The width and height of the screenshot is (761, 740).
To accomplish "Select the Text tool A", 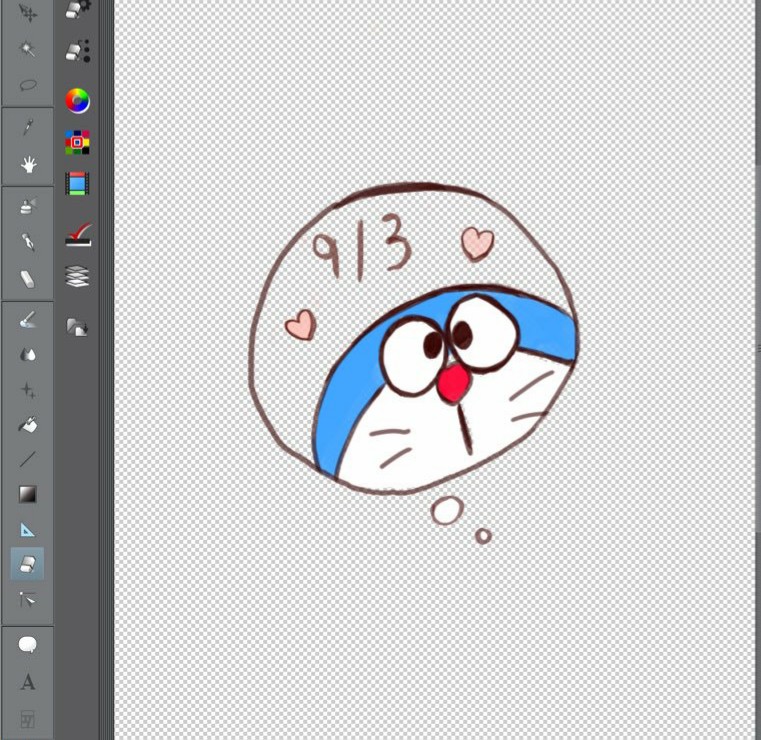I will pyautogui.click(x=28, y=682).
